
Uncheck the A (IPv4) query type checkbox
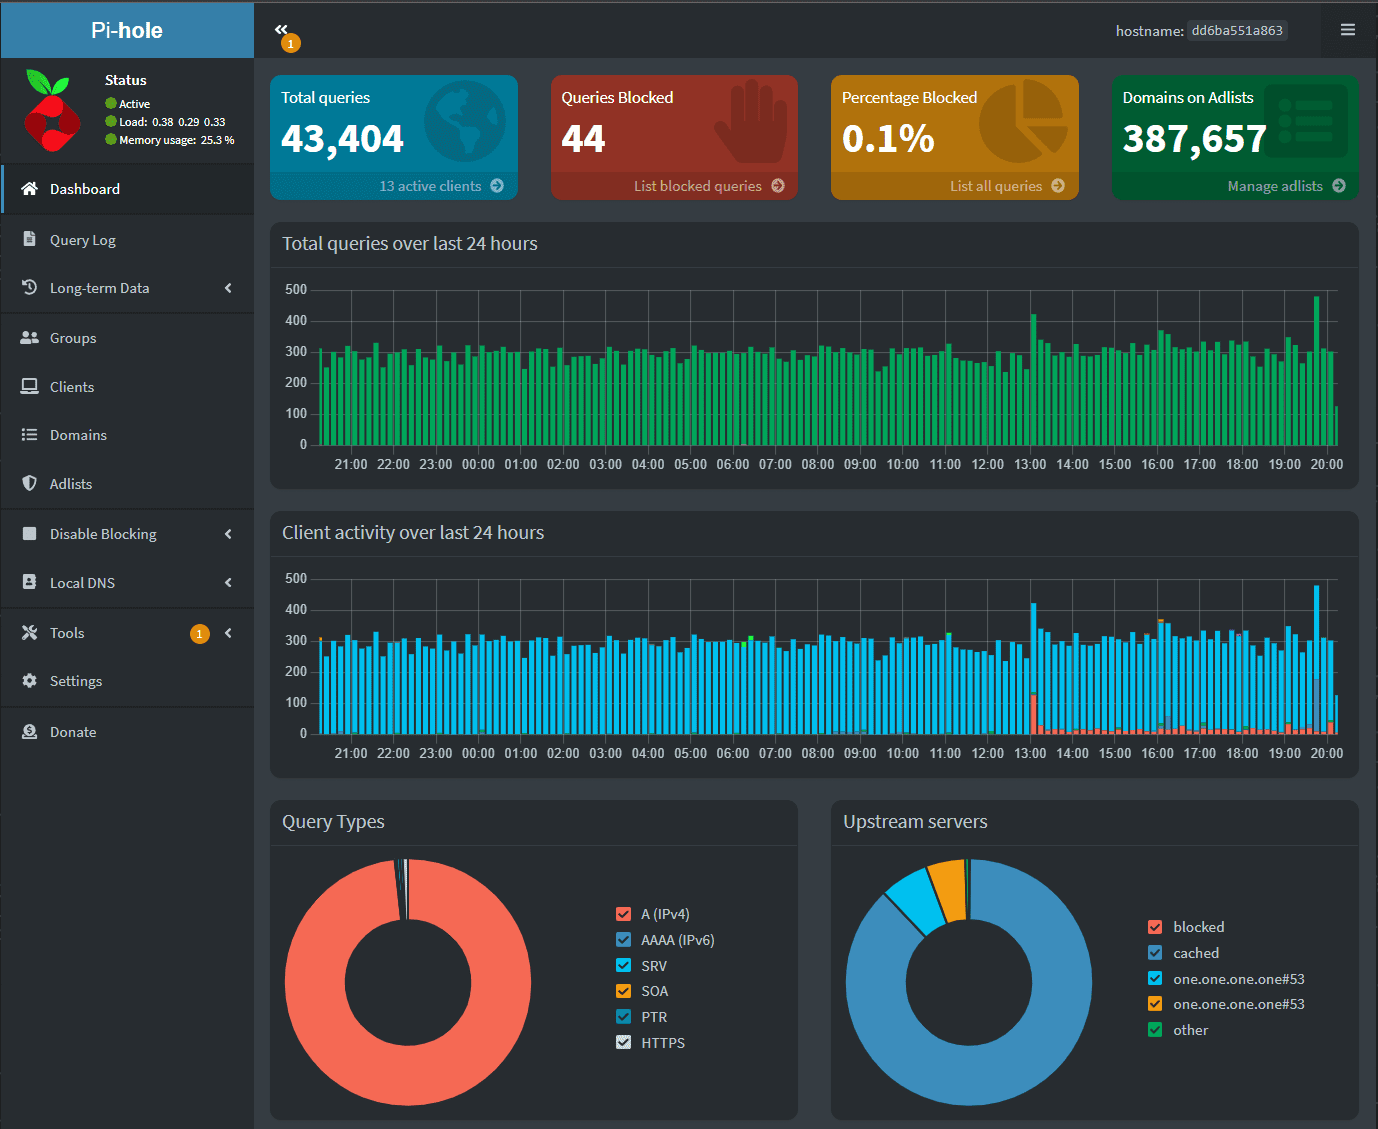pyautogui.click(x=624, y=914)
